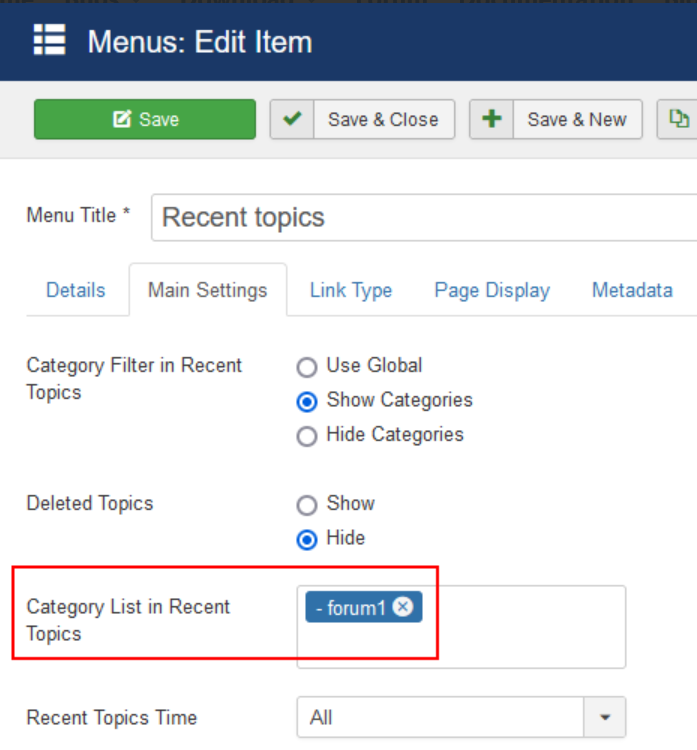Set Deleted Topics to Hide
This screenshot has width=697, height=750.
(x=308, y=540)
